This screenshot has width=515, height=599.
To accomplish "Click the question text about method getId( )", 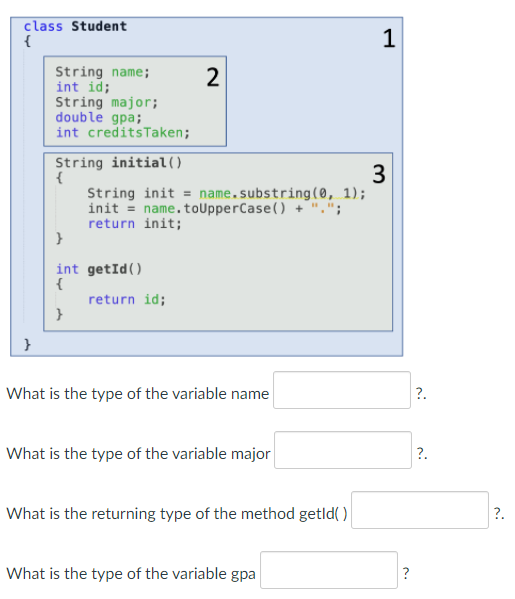I will click(x=177, y=513).
